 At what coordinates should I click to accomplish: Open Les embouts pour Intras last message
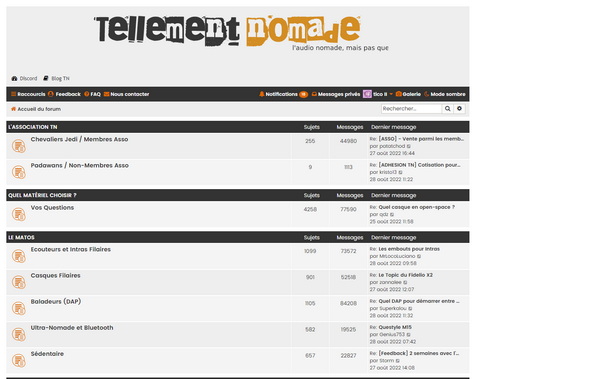[x=409, y=249]
